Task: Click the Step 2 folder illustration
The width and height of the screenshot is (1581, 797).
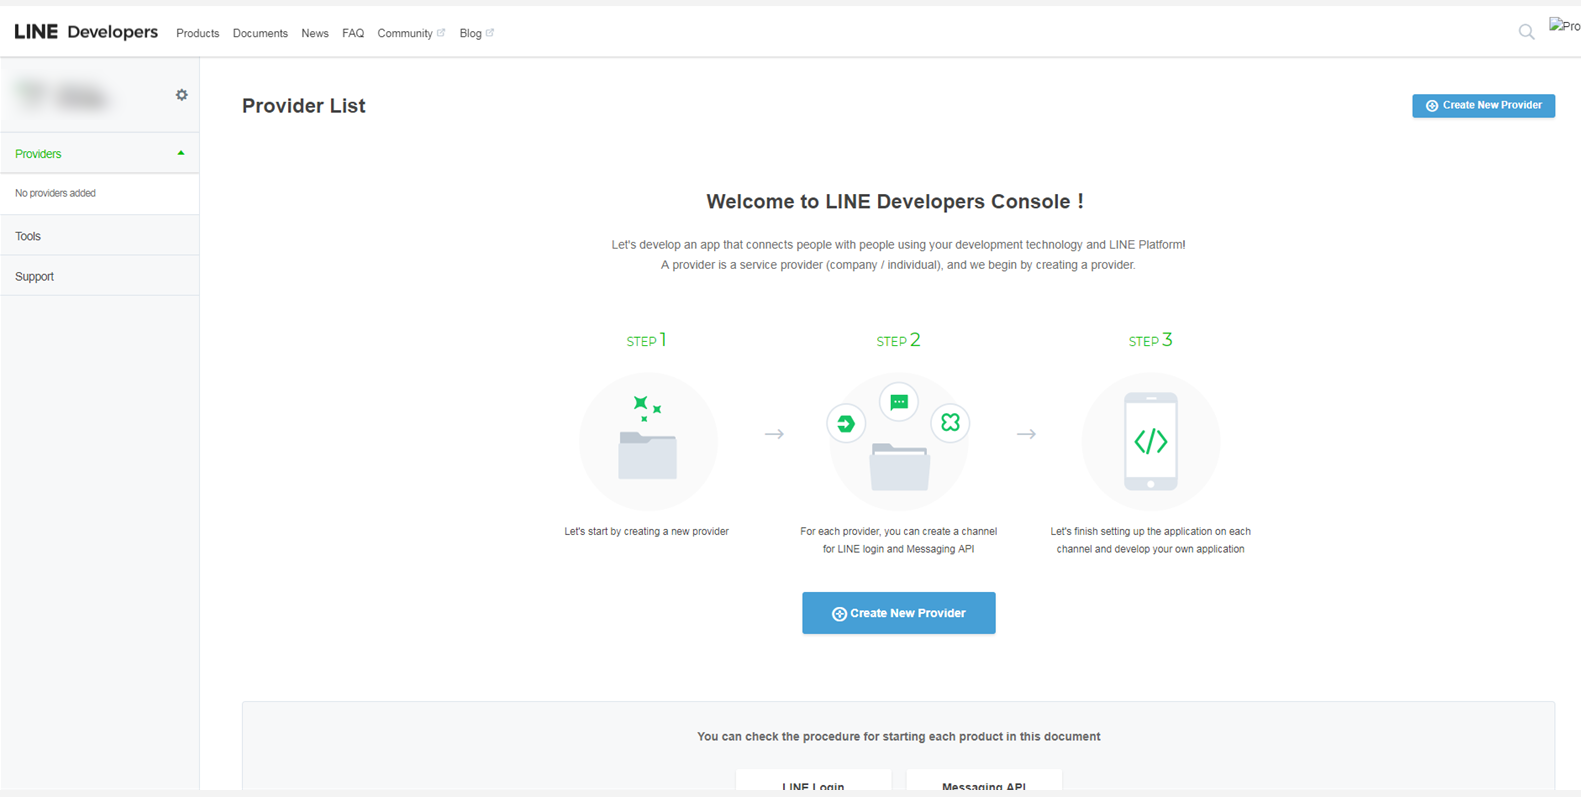Action: click(899, 466)
